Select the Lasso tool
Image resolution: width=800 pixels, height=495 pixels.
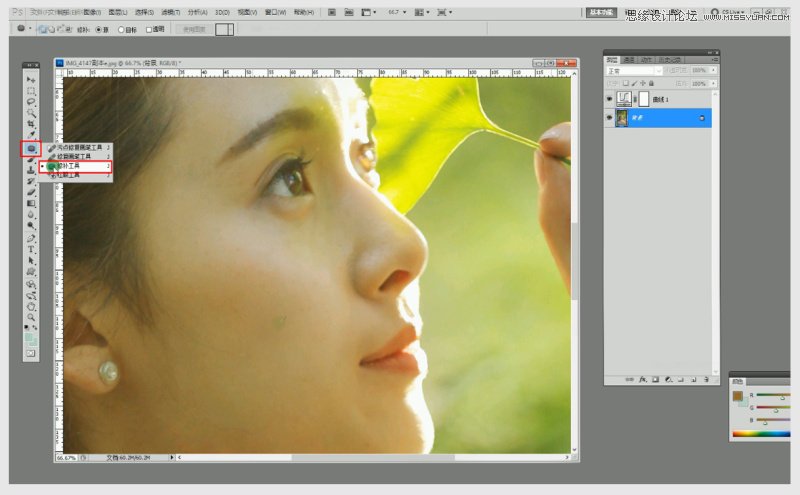point(31,101)
